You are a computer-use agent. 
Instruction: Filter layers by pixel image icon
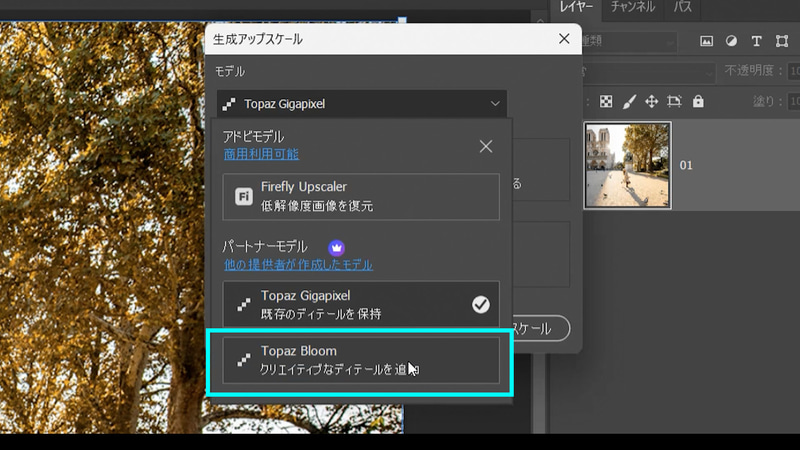point(706,41)
